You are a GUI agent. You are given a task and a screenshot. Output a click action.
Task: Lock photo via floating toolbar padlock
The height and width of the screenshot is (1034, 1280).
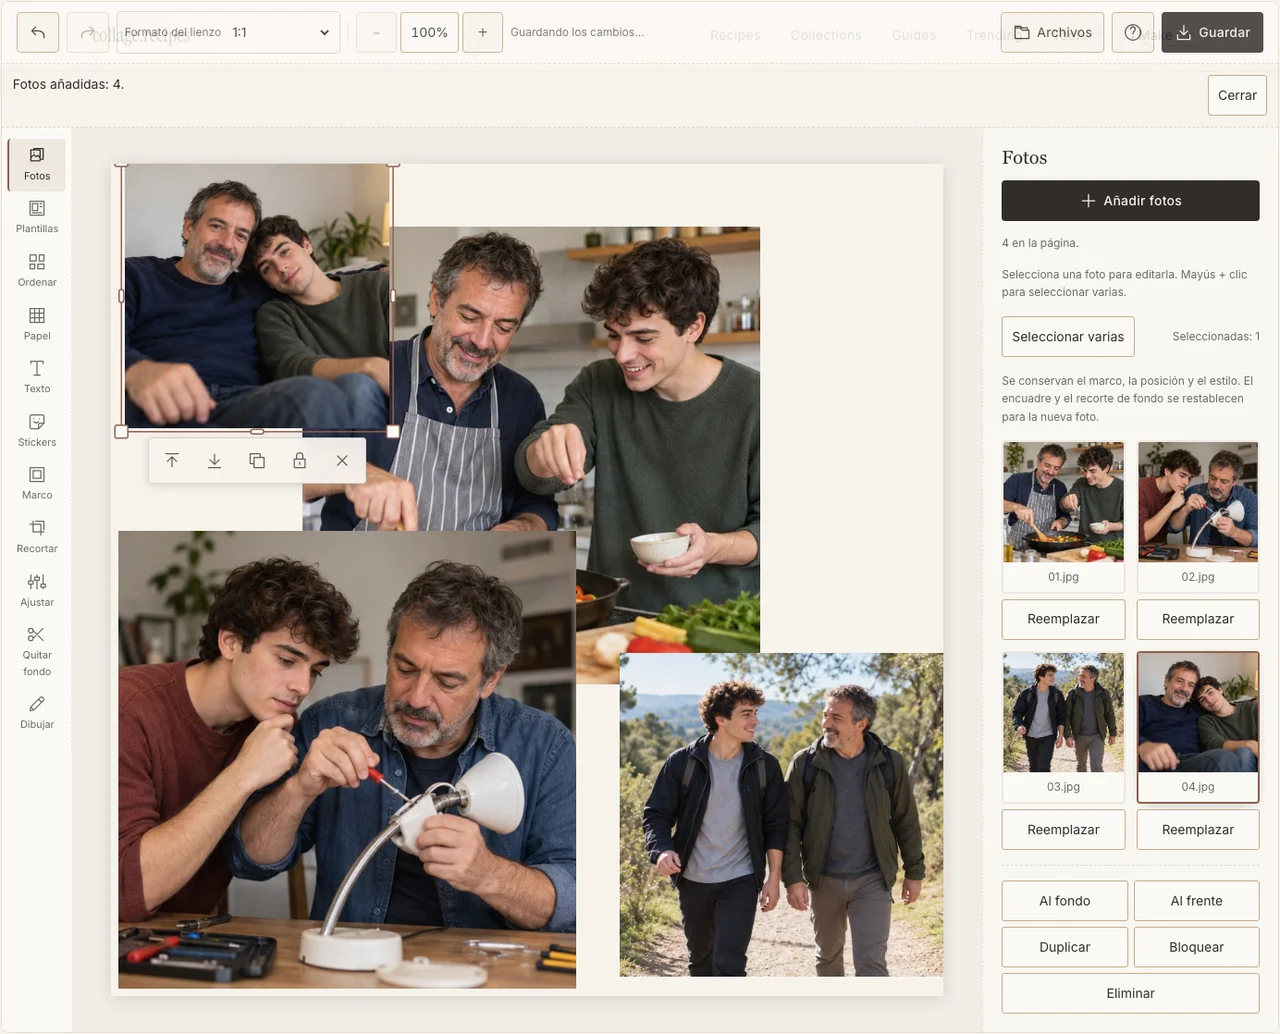tap(299, 461)
